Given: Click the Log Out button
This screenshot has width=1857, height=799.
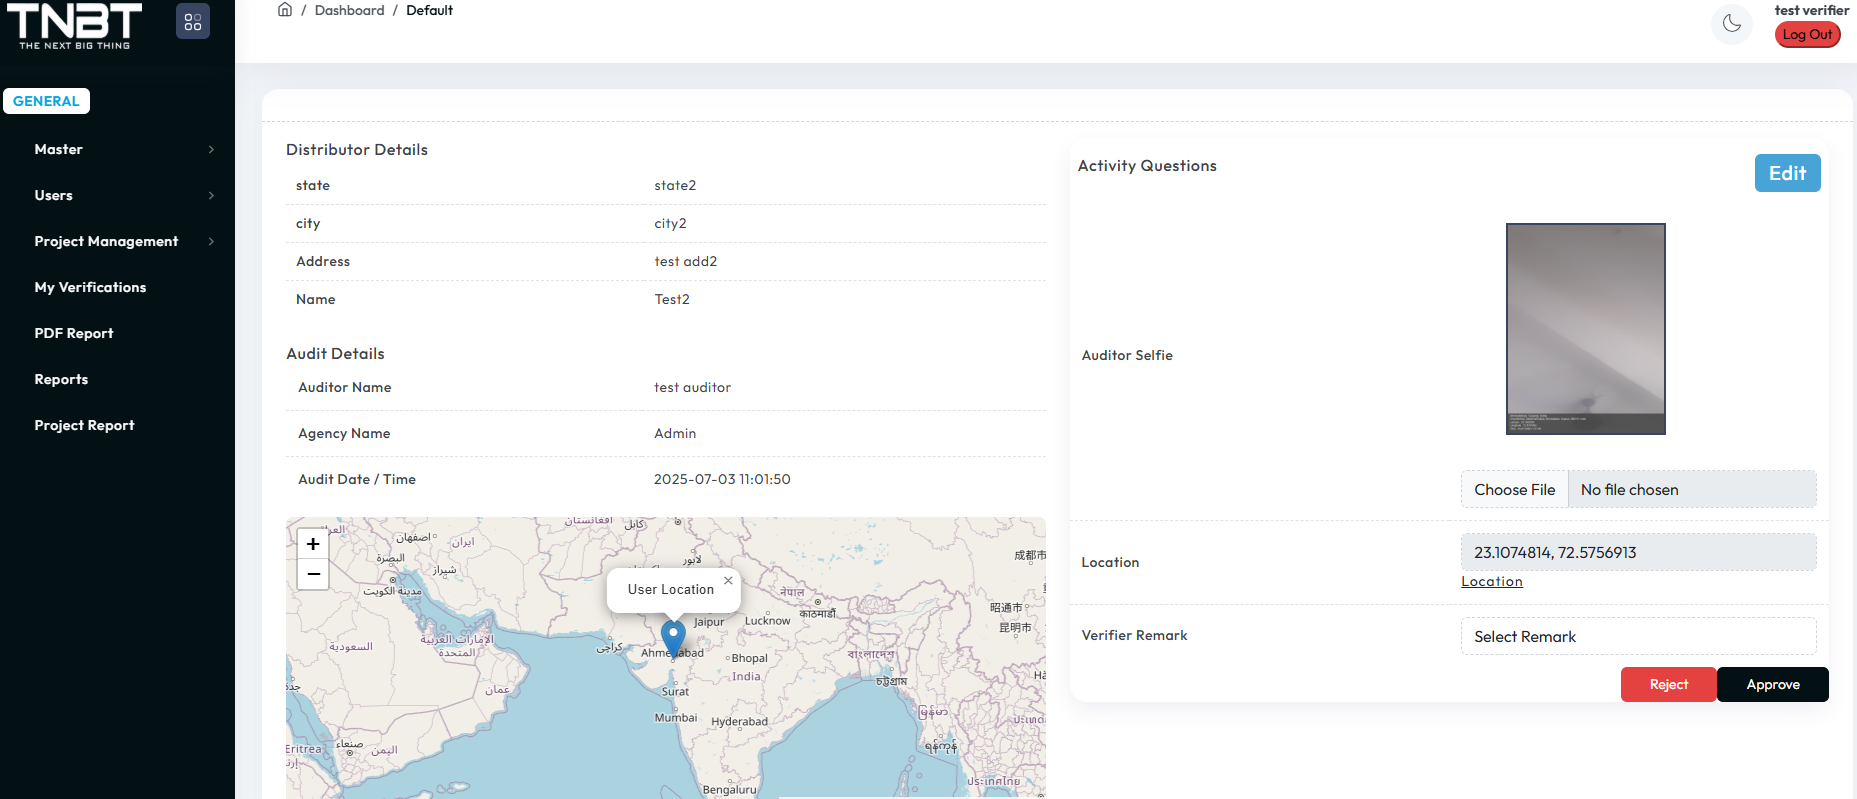Looking at the screenshot, I should coord(1807,34).
